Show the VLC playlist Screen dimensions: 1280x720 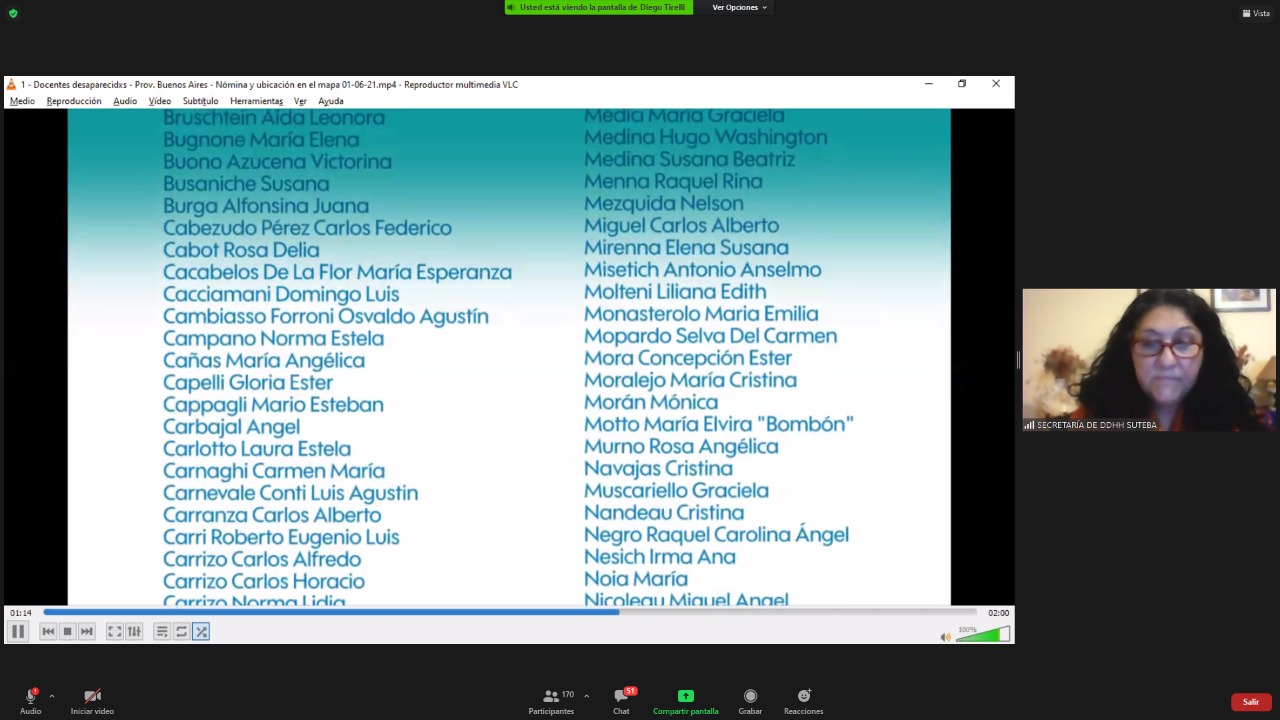162,631
